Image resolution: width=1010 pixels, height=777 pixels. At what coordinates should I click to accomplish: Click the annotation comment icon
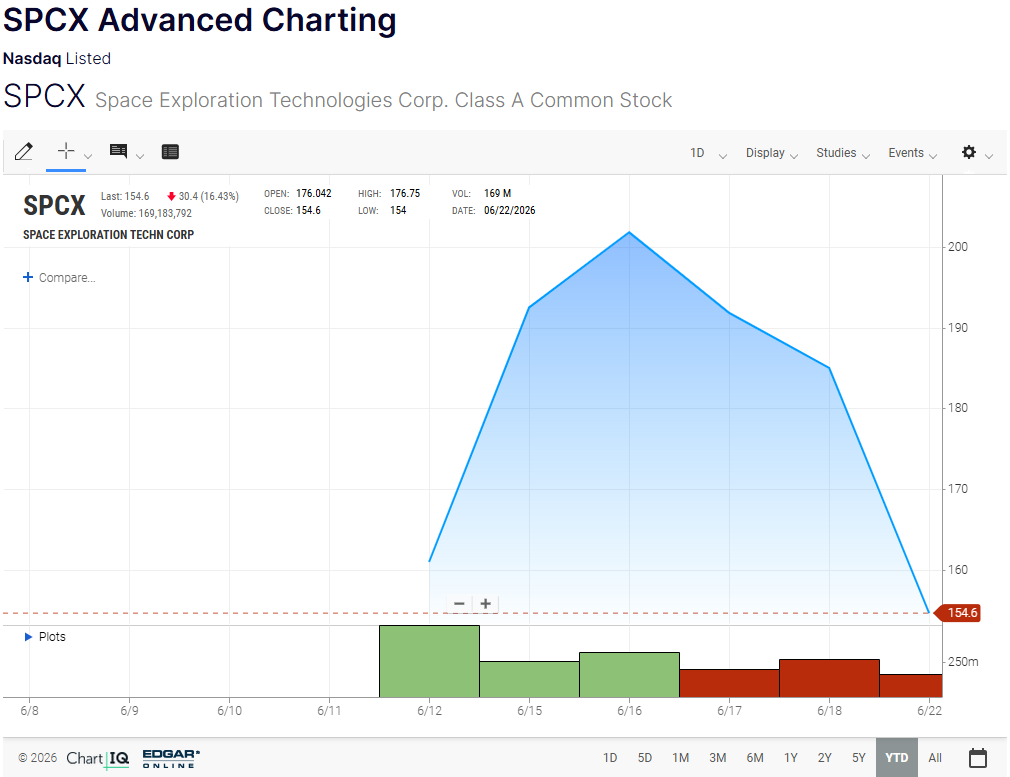tap(118, 151)
